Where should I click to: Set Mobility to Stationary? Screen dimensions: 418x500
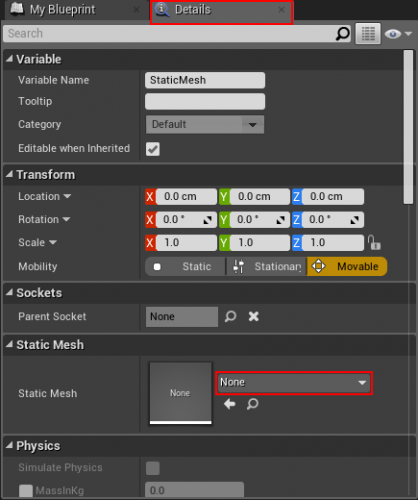click(x=266, y=266)
